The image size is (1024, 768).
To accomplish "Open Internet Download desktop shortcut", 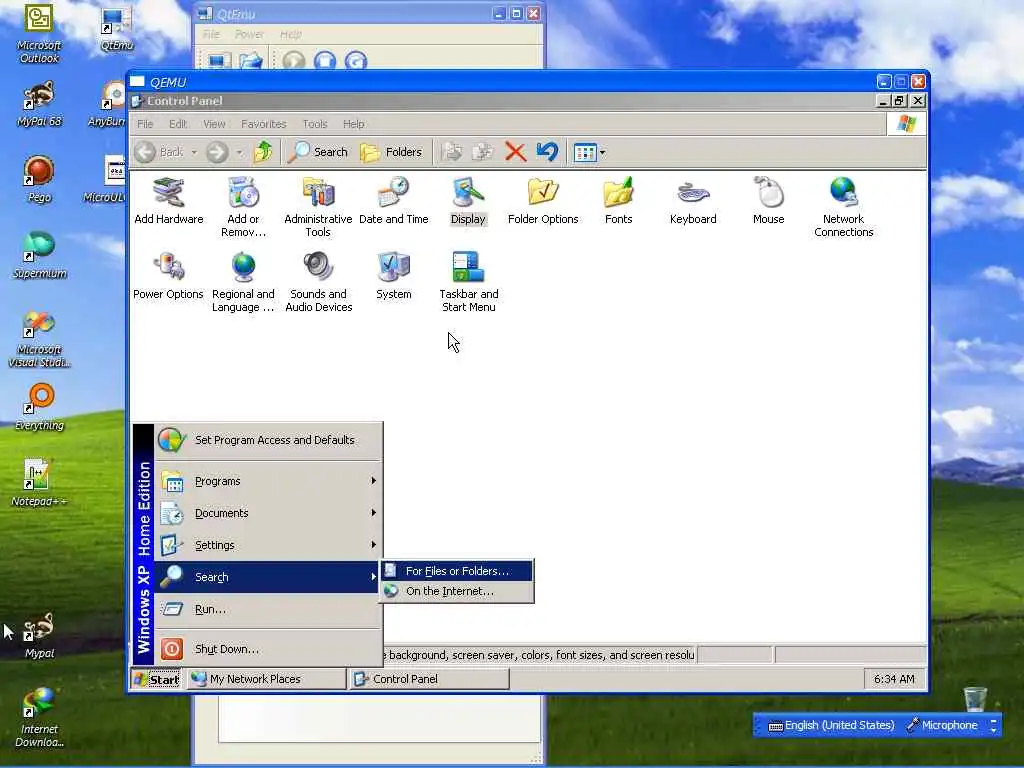I will [39, 717].
